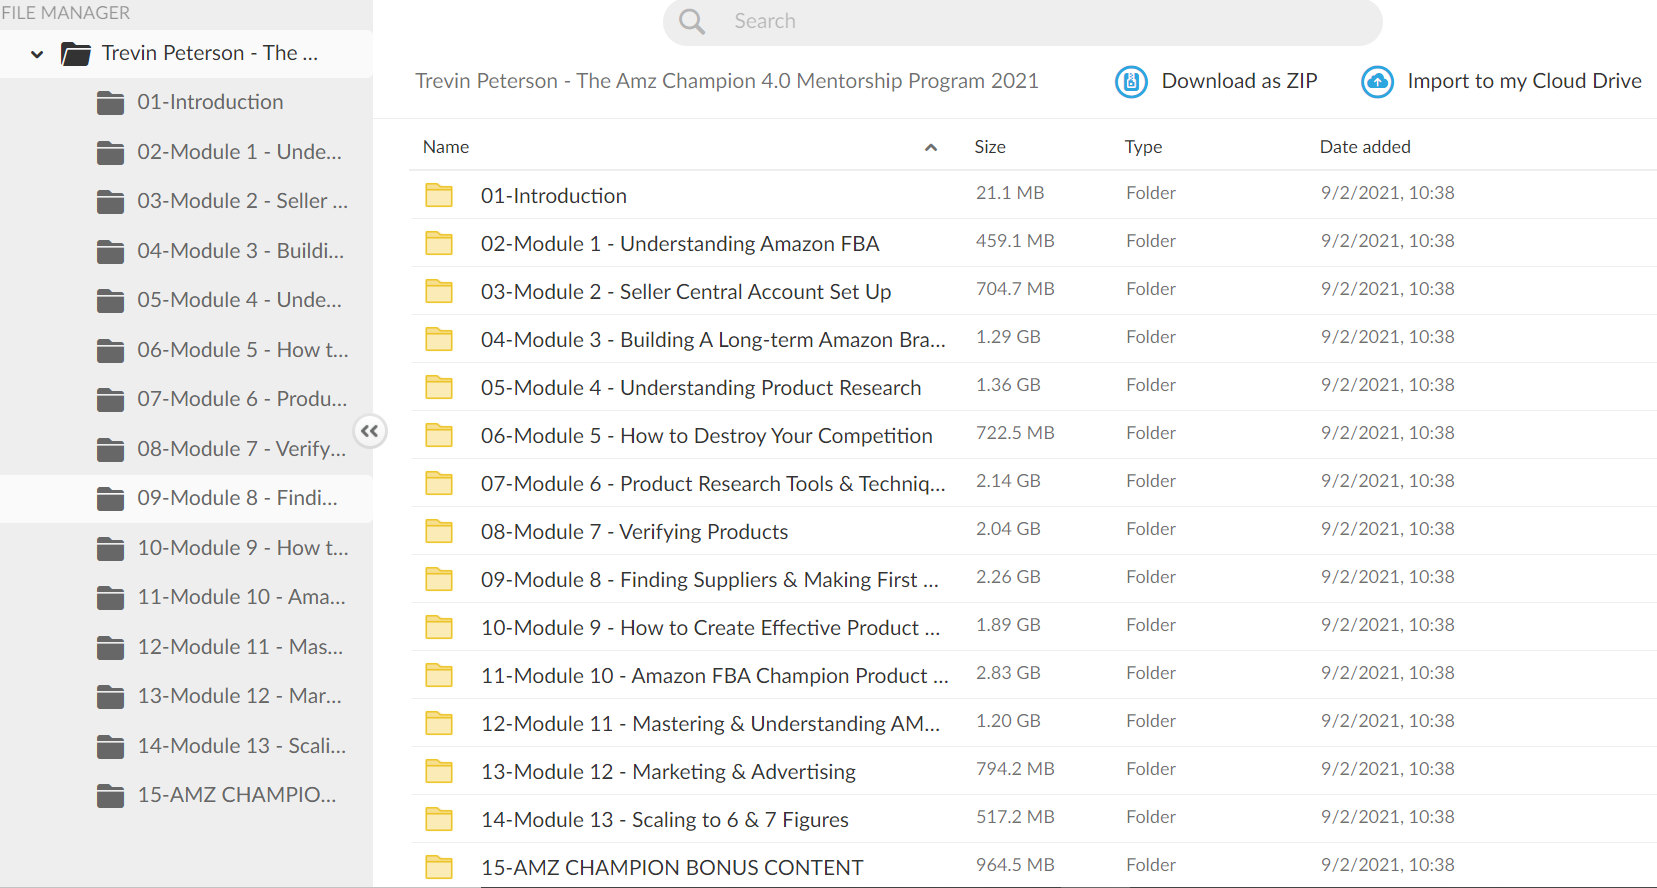The height and width of the screenshot is (888, 1657).
Task: Sort by Date added column header
Action: point(1365,147)
